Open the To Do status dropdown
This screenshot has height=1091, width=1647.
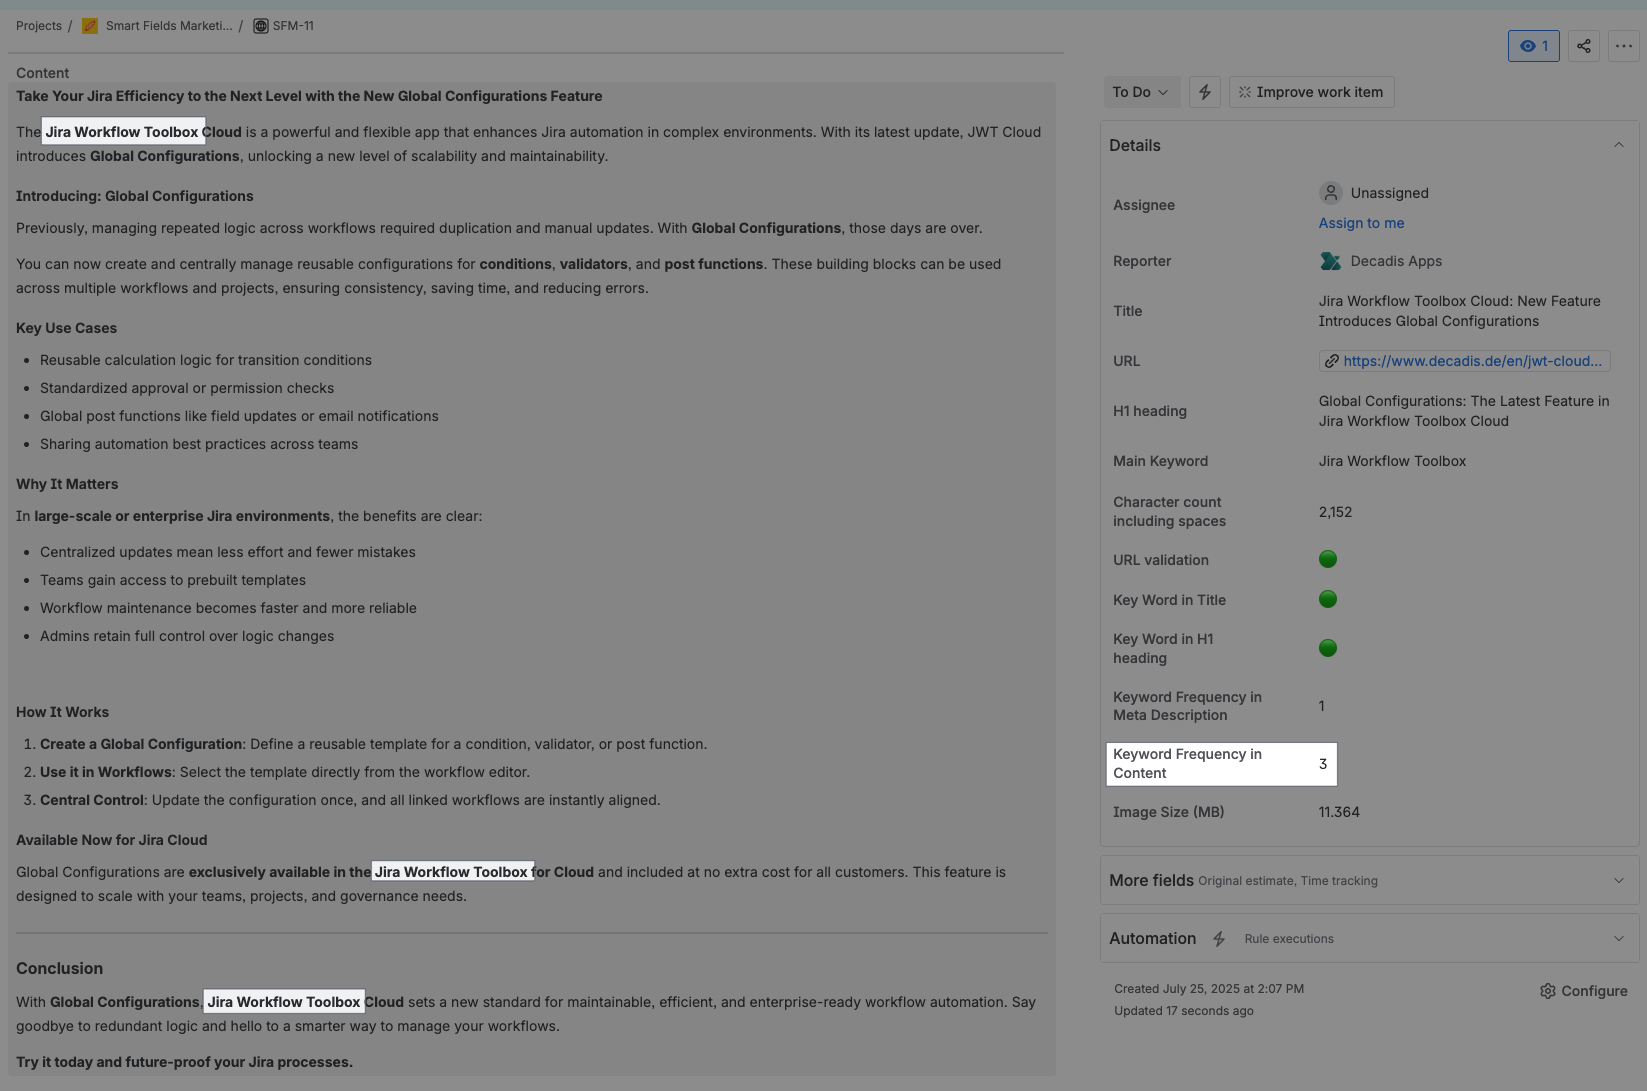point(1140,92)
